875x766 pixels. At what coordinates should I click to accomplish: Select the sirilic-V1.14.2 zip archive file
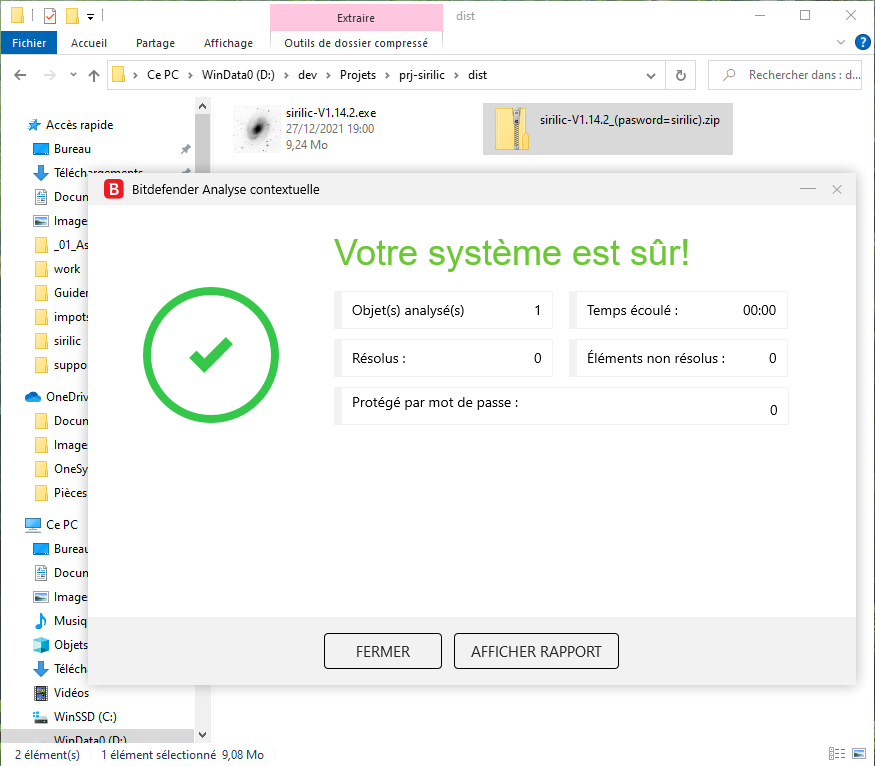[x=608, y=129]
